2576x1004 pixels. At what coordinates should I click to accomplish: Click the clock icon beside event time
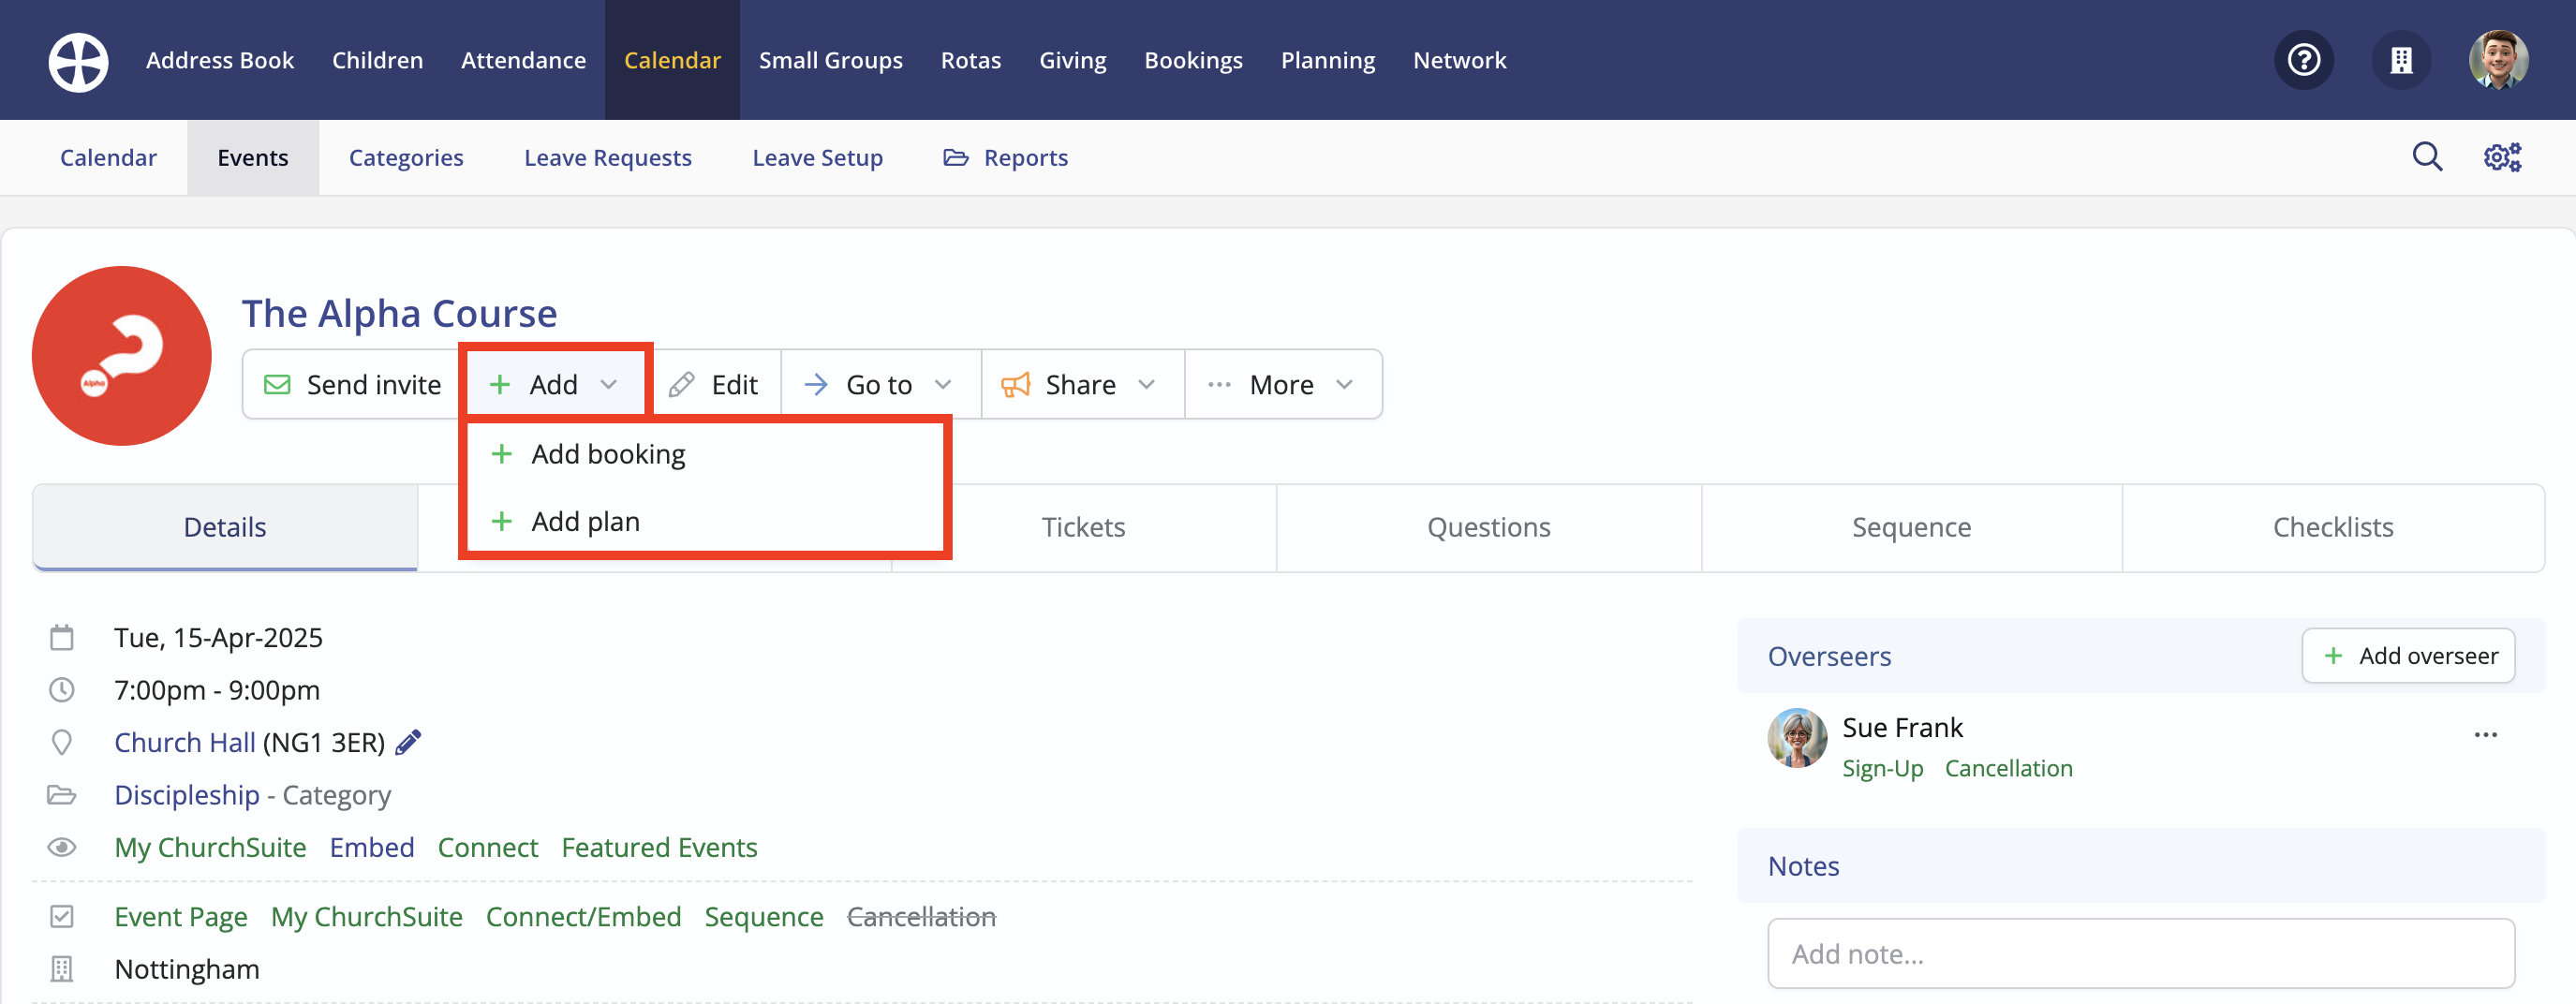tap(62, 690)
